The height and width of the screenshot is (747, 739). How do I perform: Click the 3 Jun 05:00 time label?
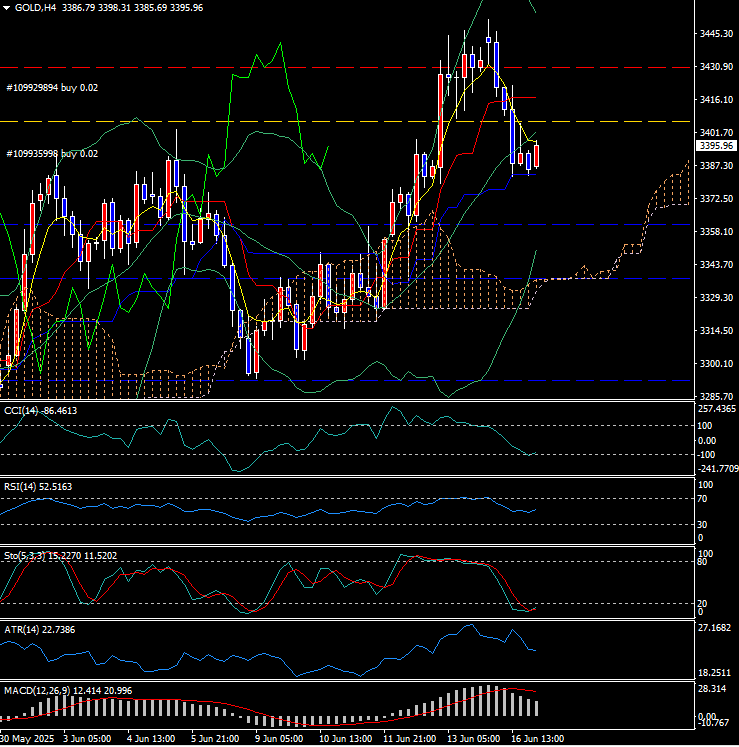click(x=87, y=738)
